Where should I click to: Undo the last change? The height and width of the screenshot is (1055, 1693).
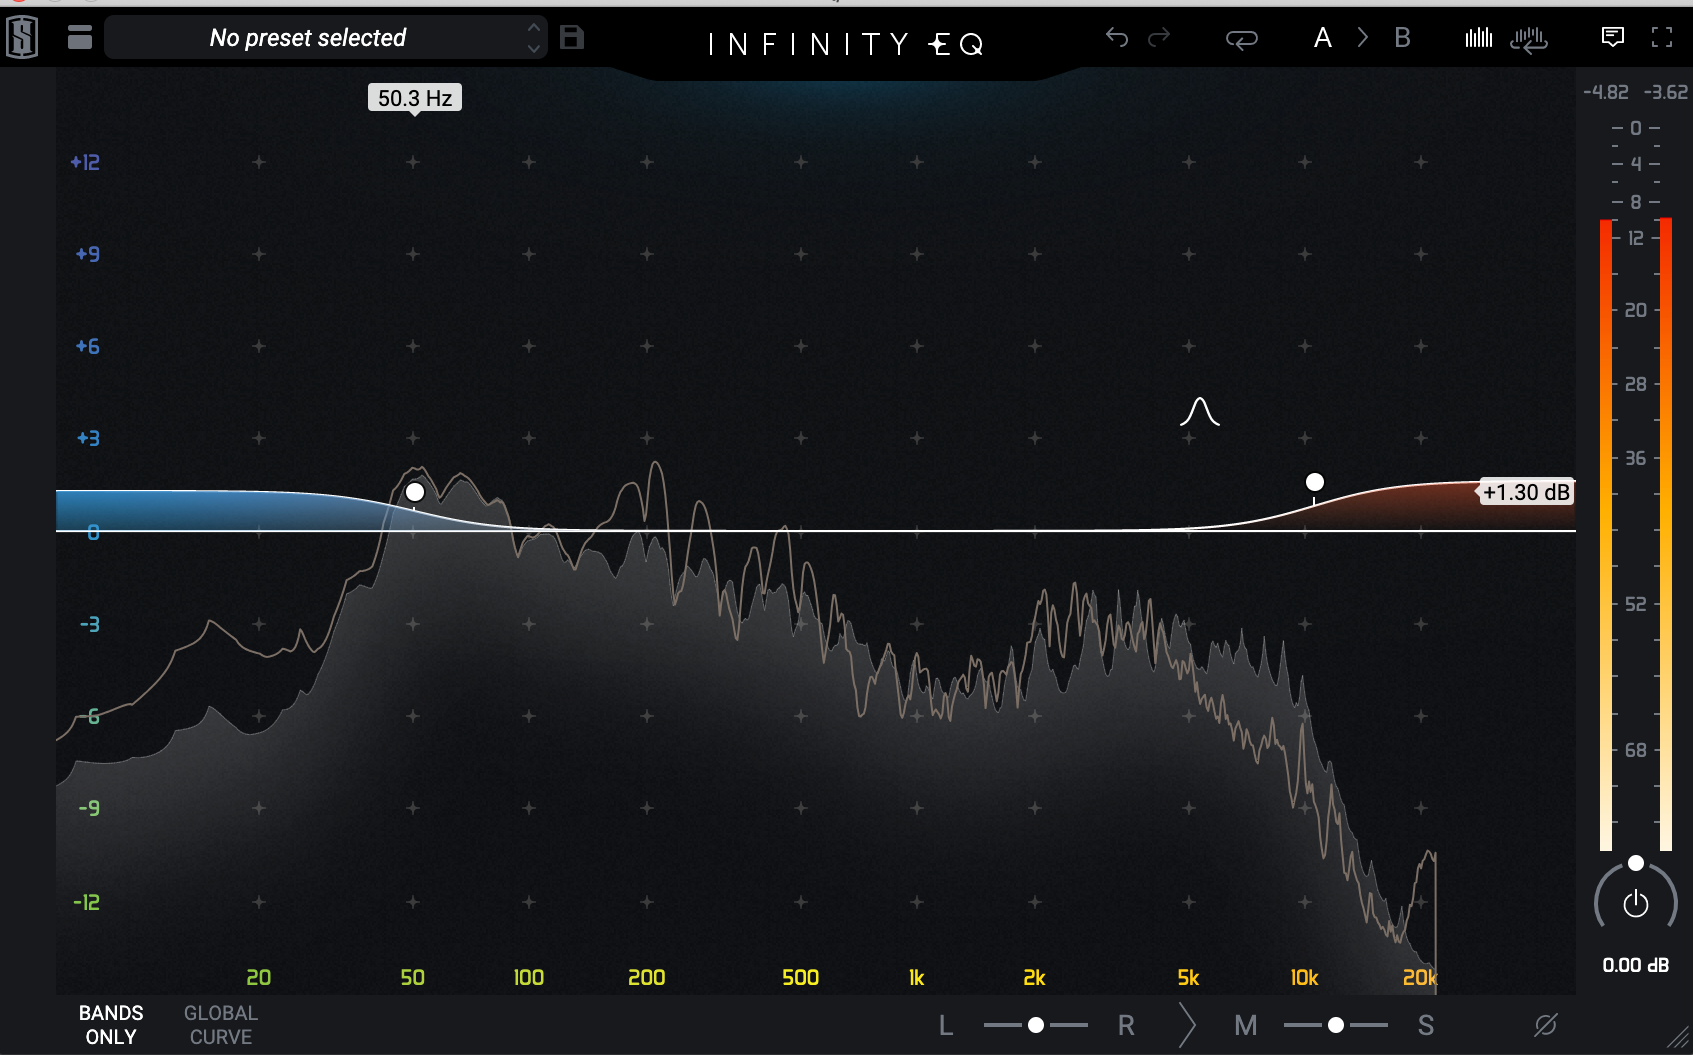[x=1117, y=38]
